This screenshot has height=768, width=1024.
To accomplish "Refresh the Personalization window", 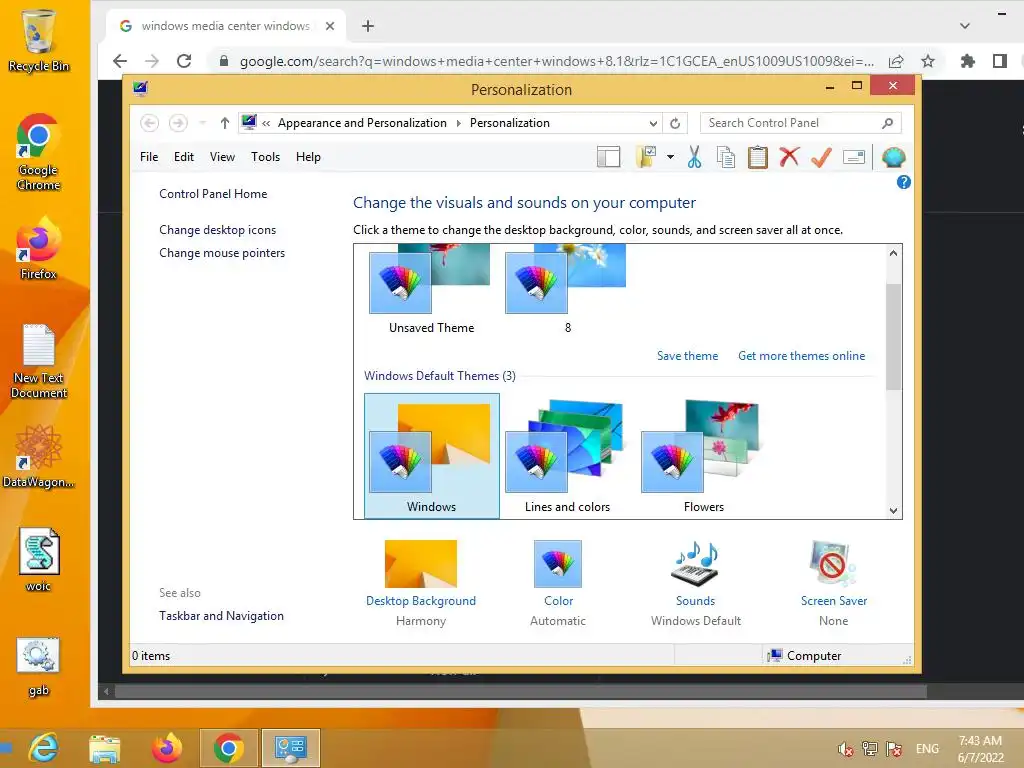I will (x=675, y=123).
